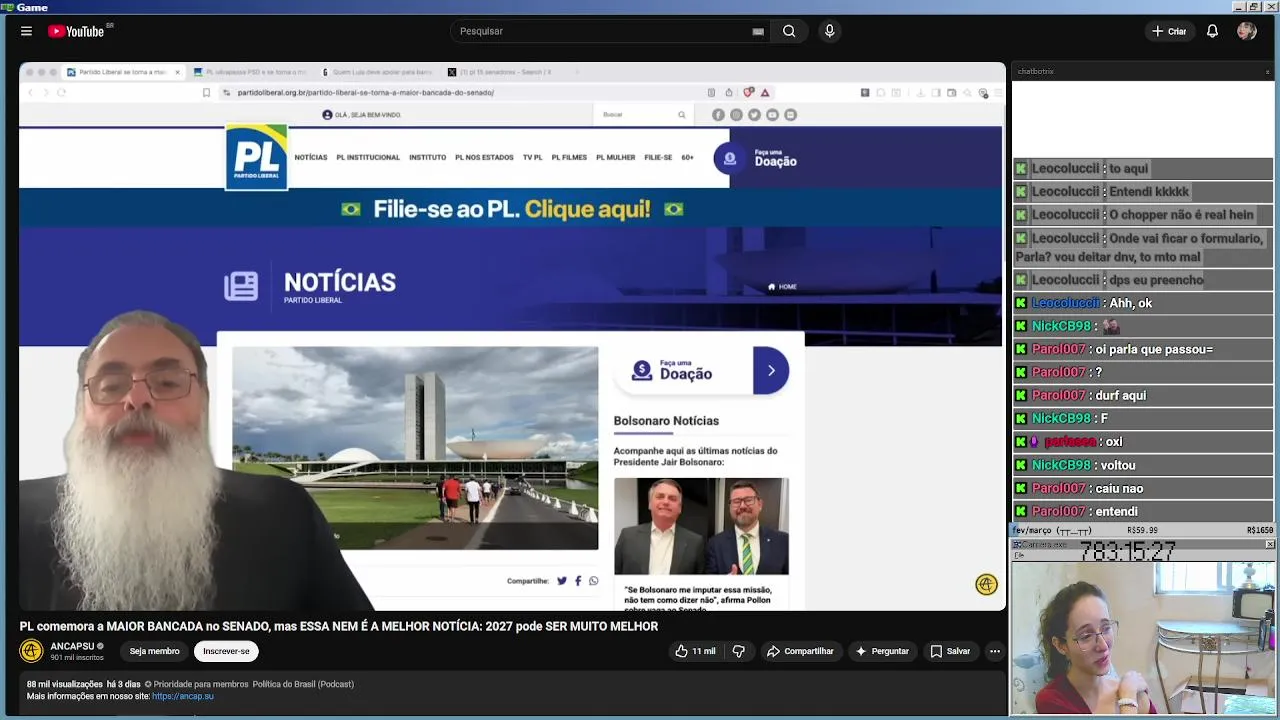Click the magnifier search button
The width and height of the screenshot is (1280, 720).
click(x=789, y=31)
